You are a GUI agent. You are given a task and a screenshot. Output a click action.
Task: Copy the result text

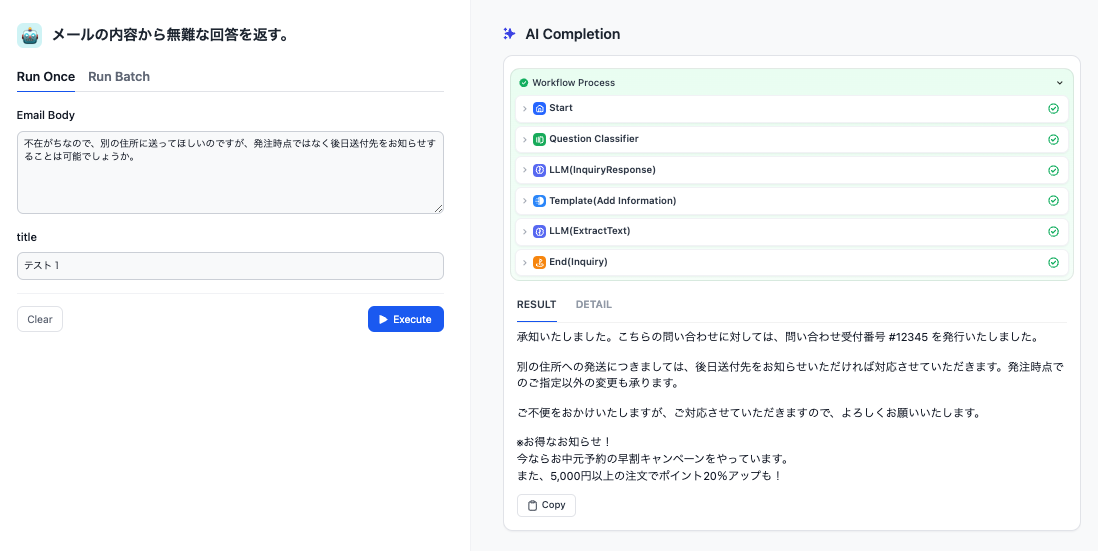(546, 505)
